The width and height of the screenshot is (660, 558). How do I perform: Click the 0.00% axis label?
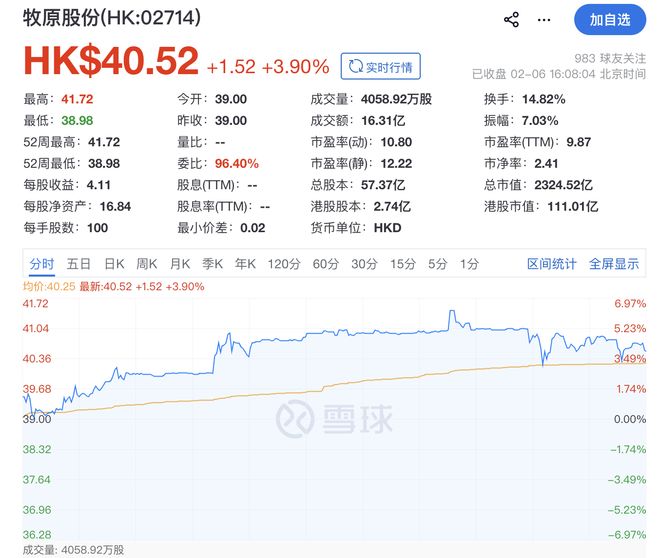(630, 419)
